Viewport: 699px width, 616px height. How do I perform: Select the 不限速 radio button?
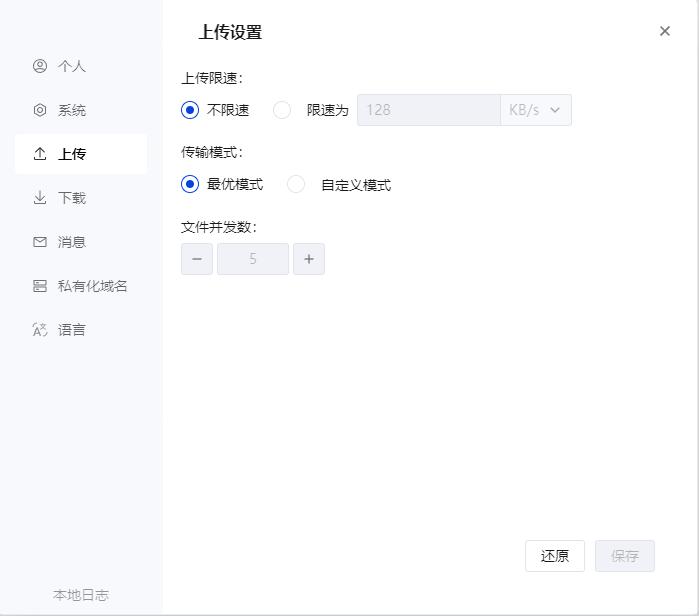[190, 110]
